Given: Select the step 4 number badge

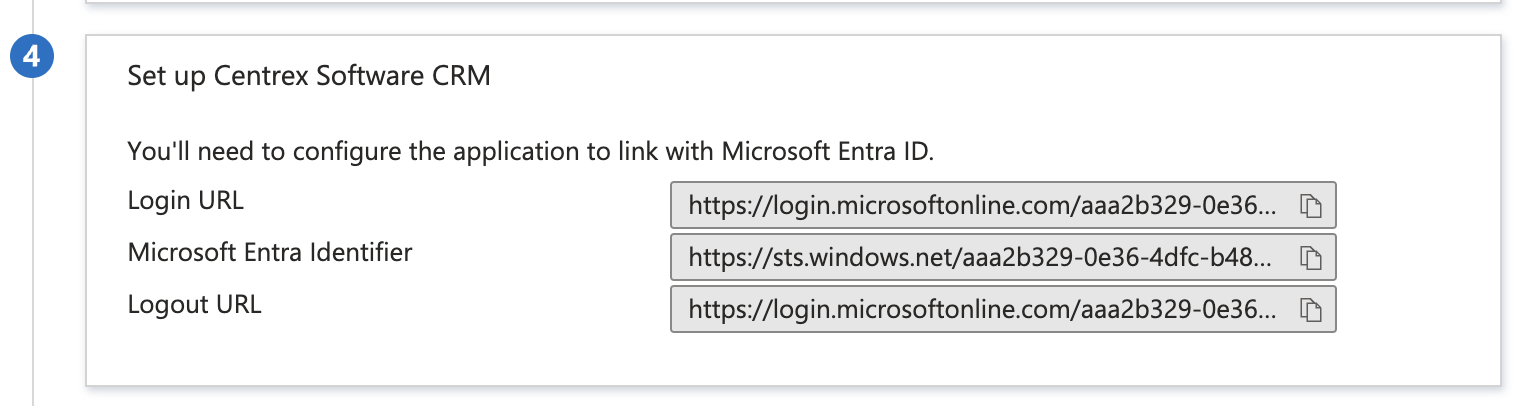Looking at the screenshot, I should [32, 57].
